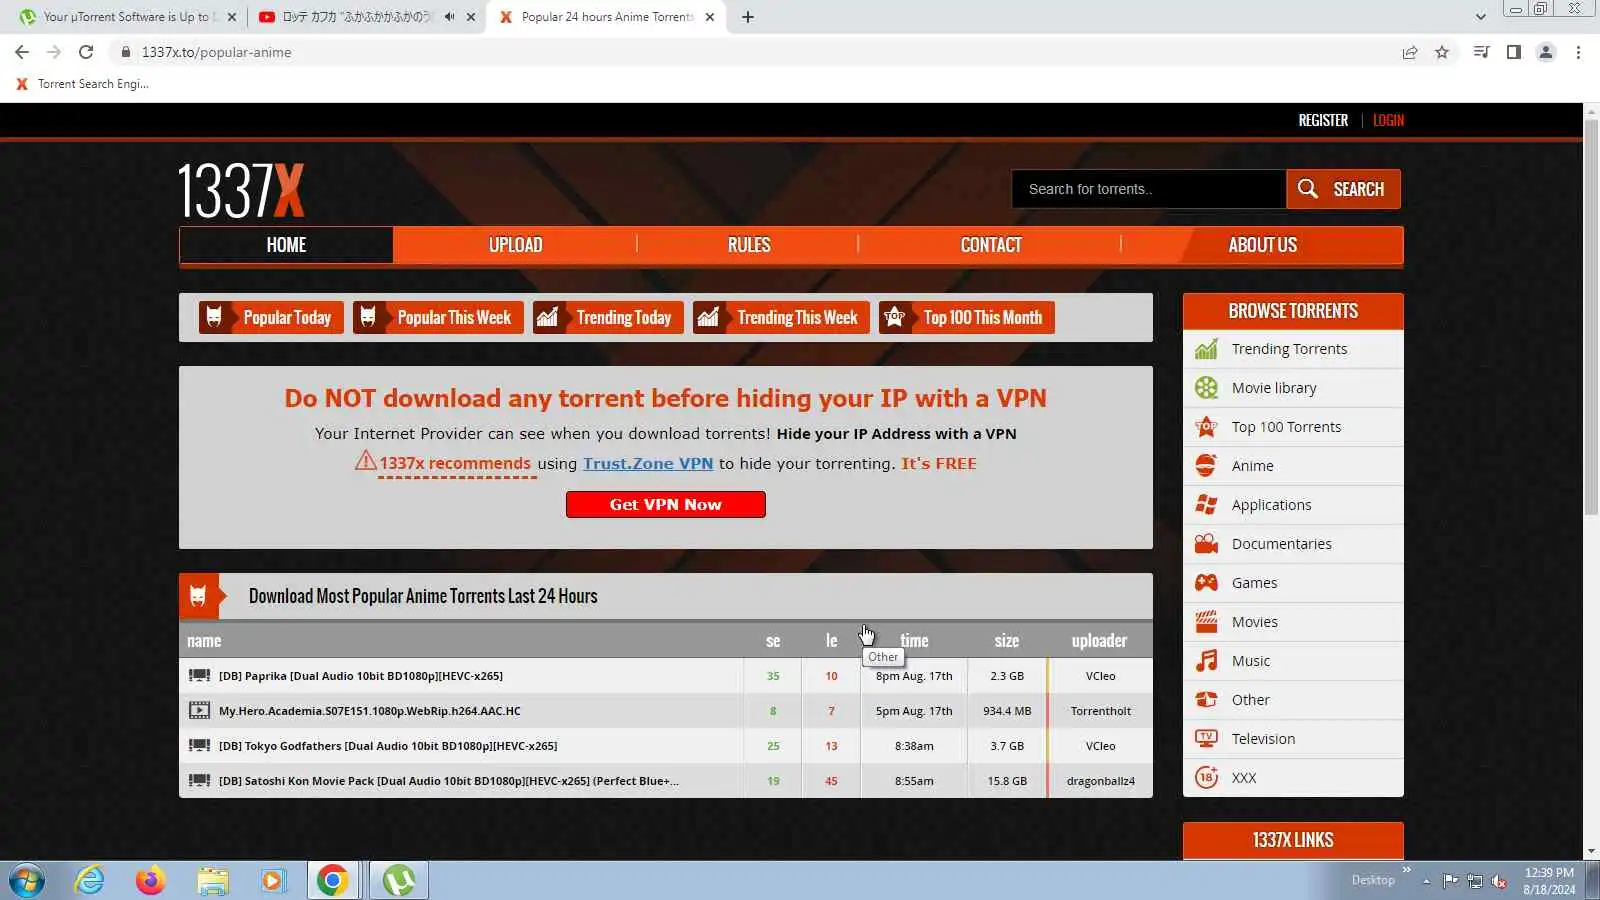Click the Get VPN Now button
The width and height of the screenshot is (1600, 900).
pos(666,505)
